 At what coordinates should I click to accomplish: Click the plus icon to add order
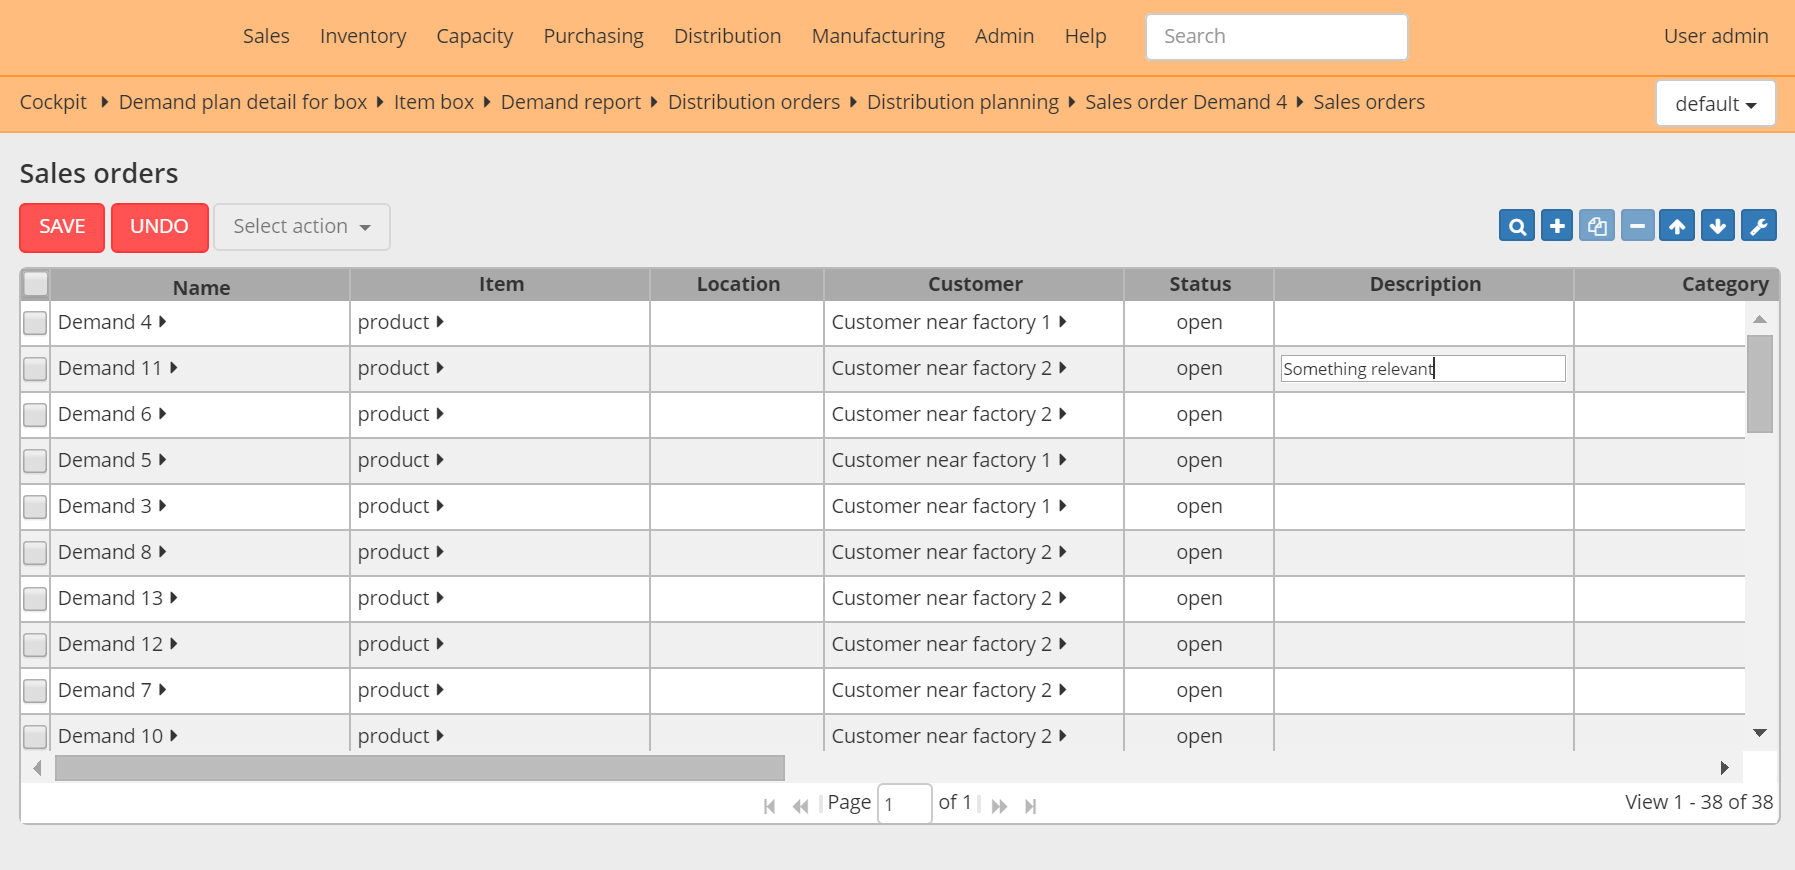[1556, 226]
